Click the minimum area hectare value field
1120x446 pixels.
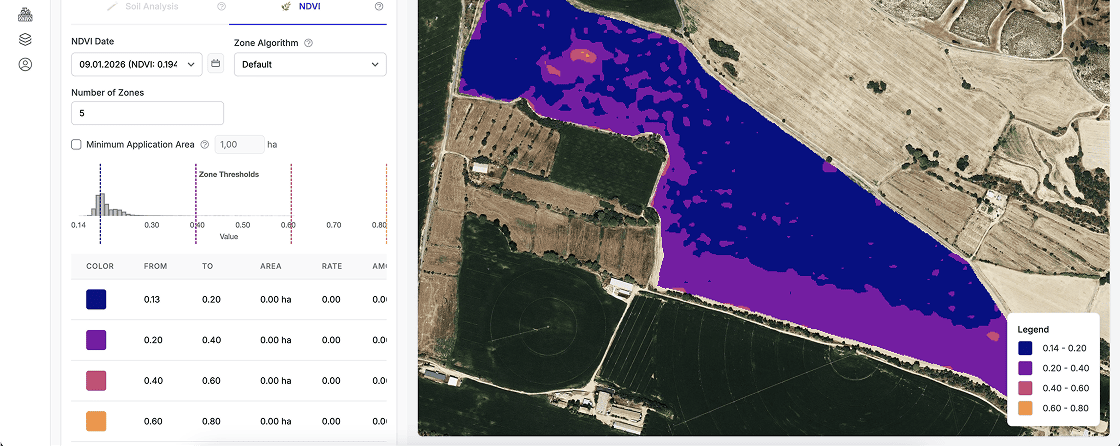[x=238, y=145]
